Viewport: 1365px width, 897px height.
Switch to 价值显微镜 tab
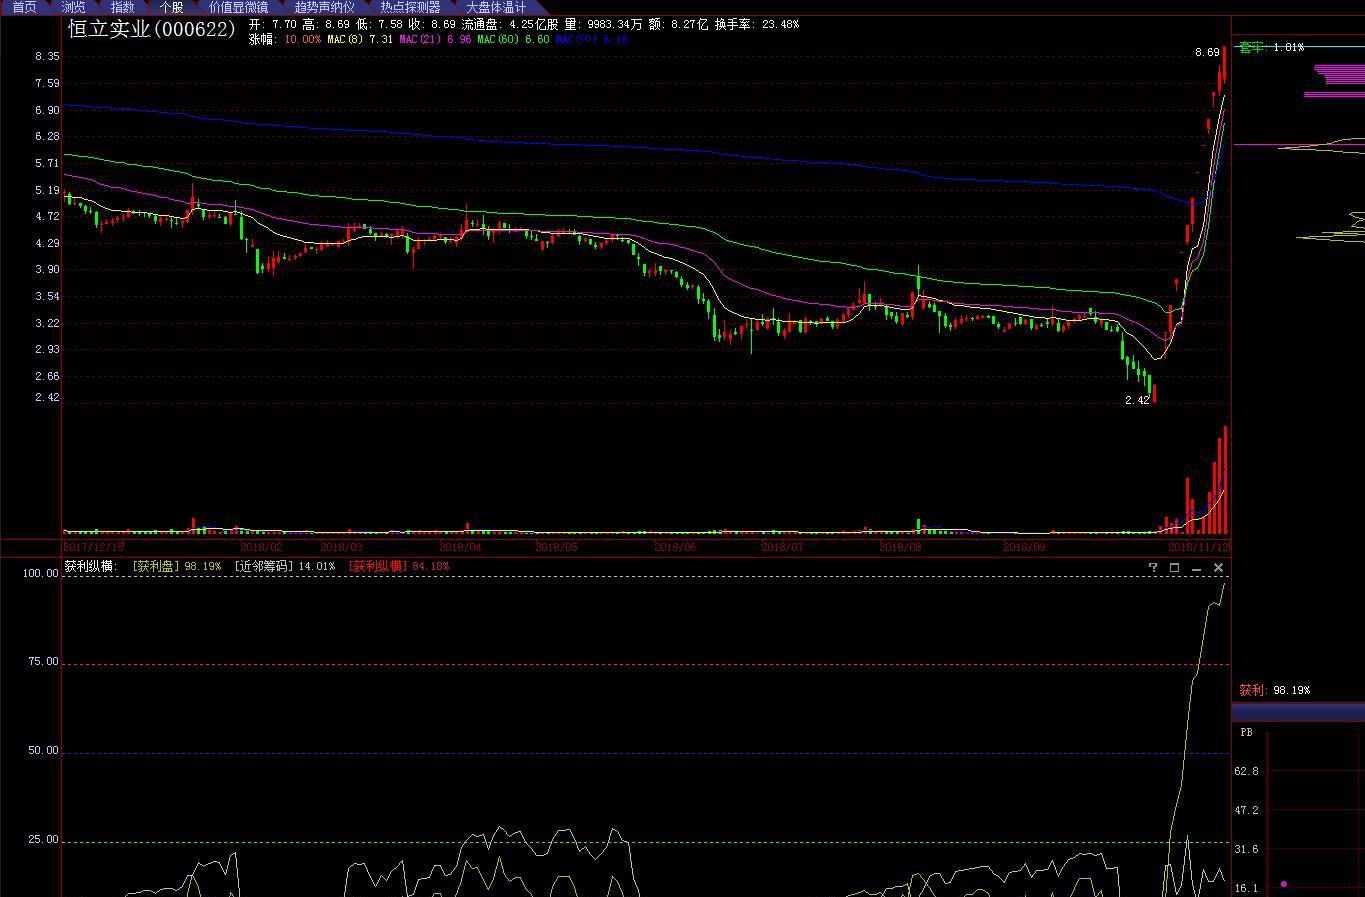tap(238, 7)
